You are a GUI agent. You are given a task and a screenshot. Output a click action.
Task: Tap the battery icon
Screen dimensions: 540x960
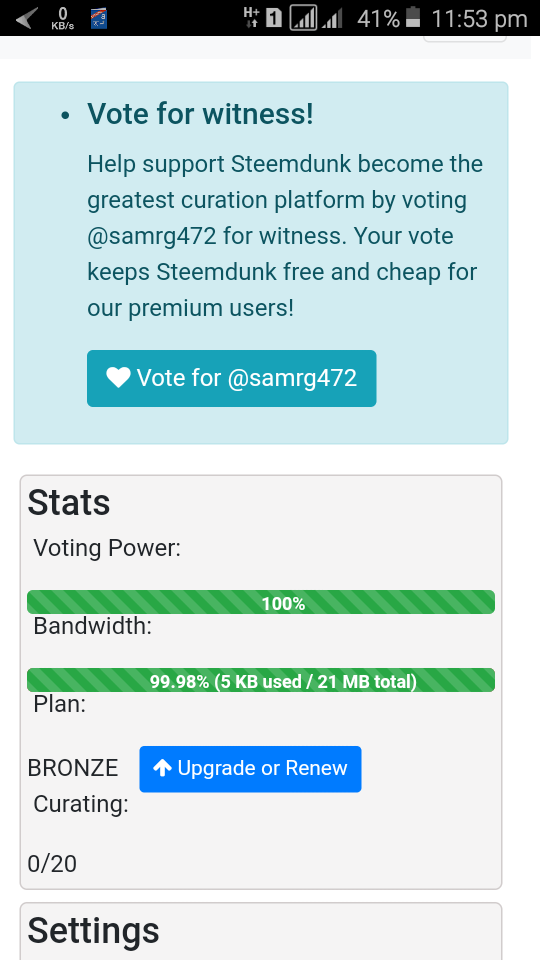(x=413, y=17)
